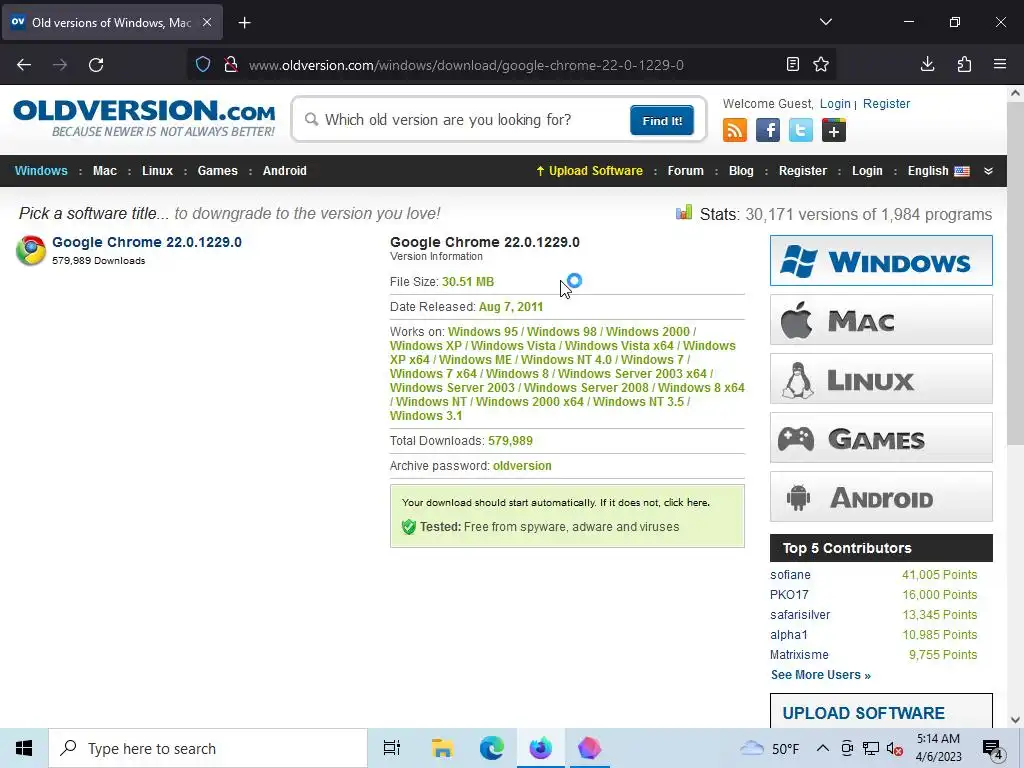1024x768 pixels.
Task: Click the OldVersion.com site logo
Action: [x=144, y=118]
